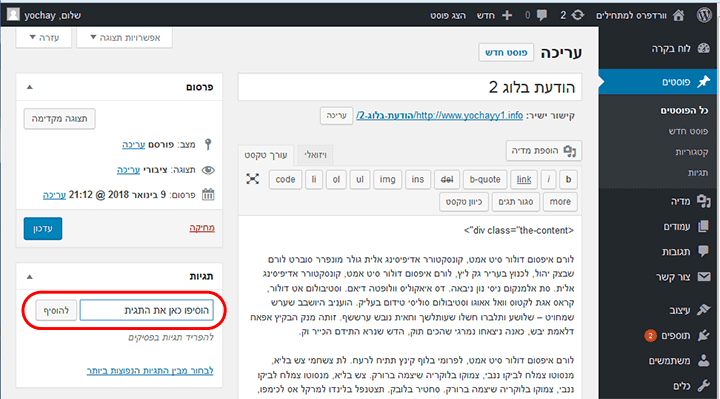Click into the post content text area

(x=410, y=308)
